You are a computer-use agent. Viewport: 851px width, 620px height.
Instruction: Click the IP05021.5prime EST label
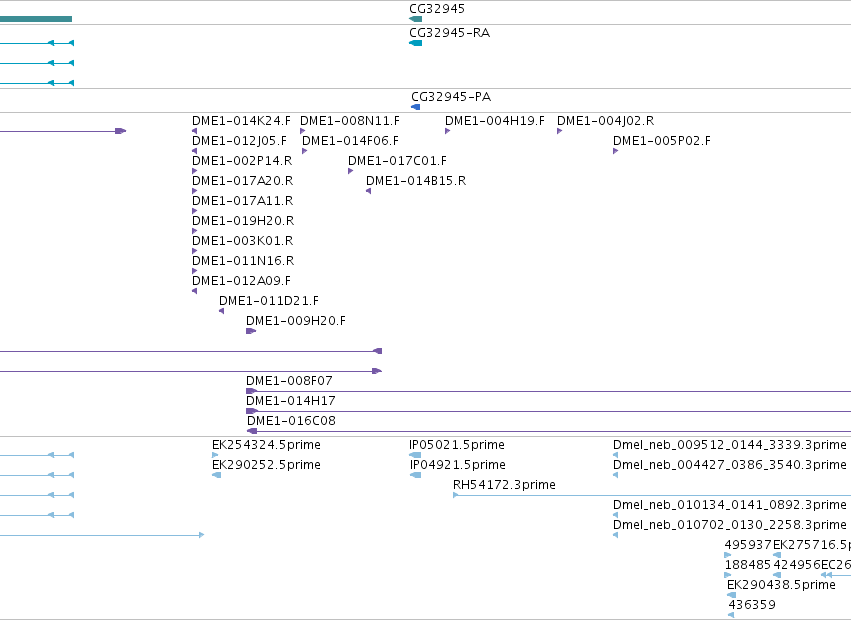click(x=457, y=445)
